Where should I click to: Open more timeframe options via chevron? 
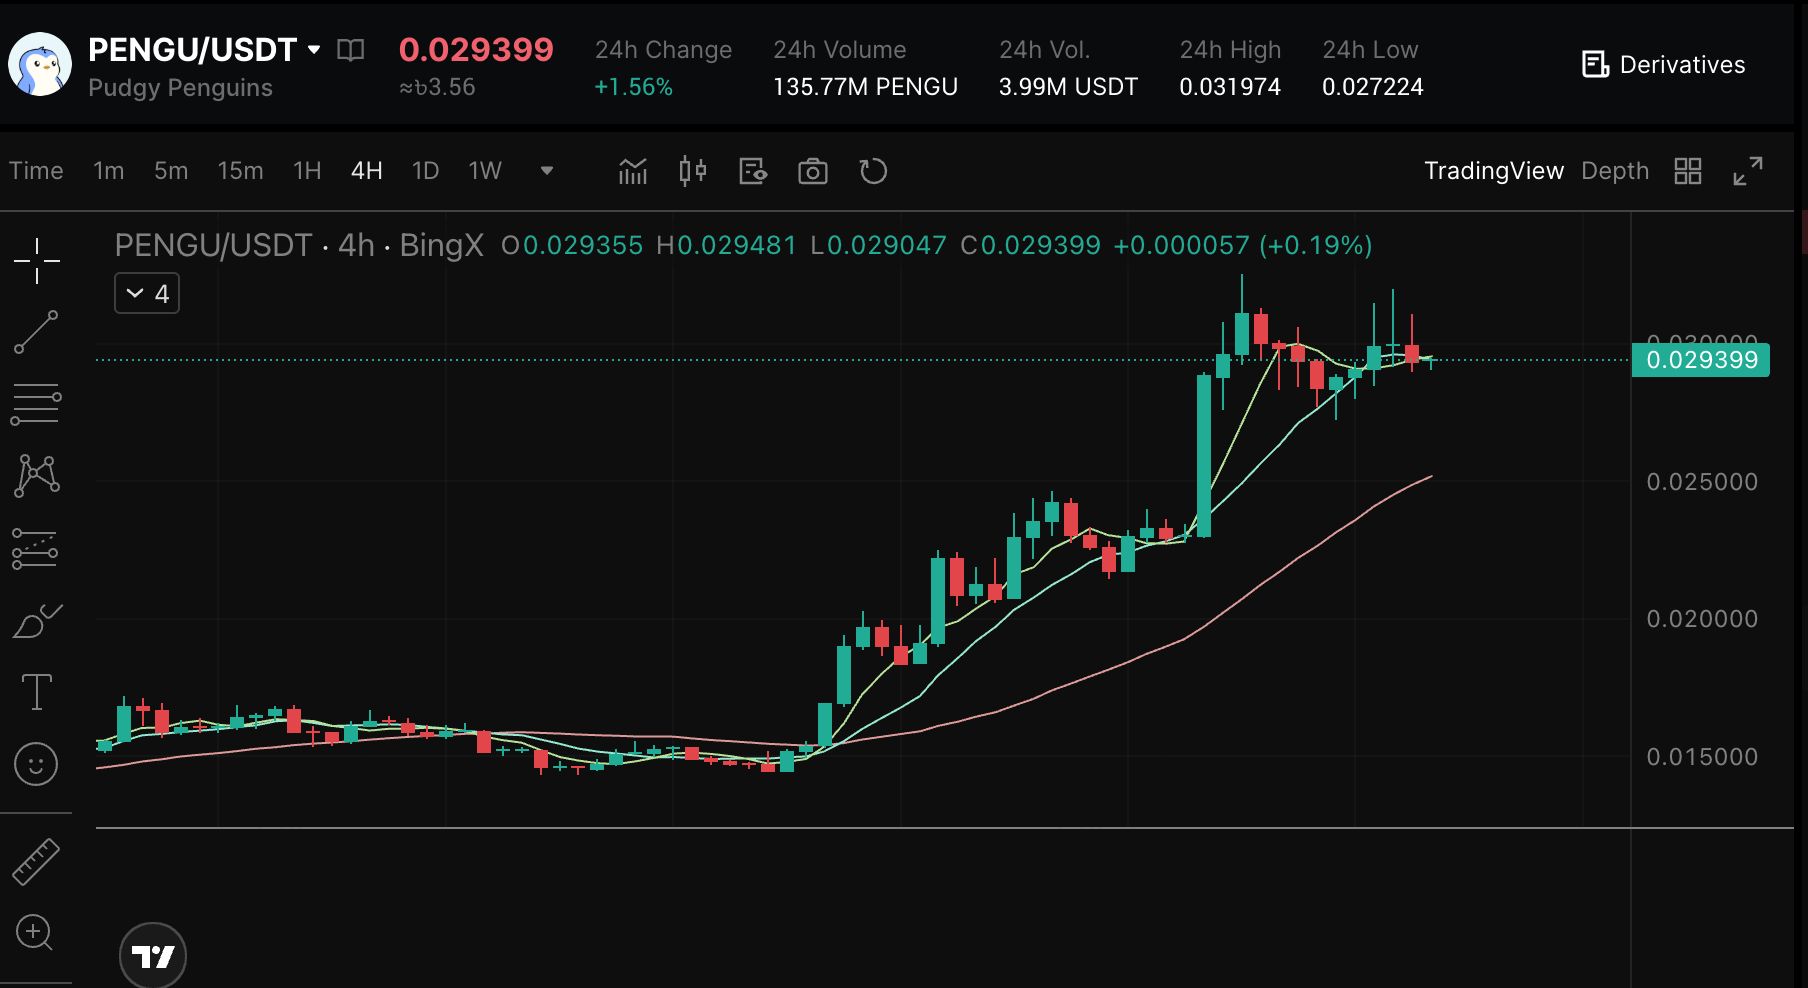pyautogui.click(x=547, y=171)
